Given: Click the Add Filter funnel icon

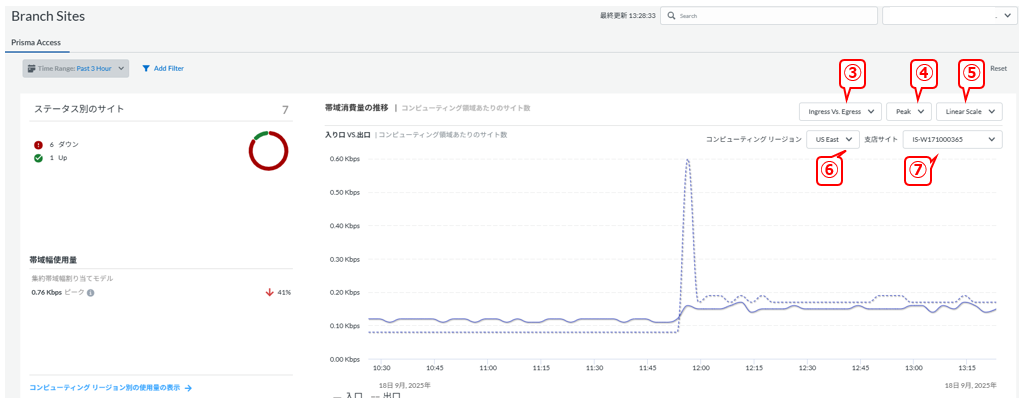Looking at the screenshot, I should point(146,69).
